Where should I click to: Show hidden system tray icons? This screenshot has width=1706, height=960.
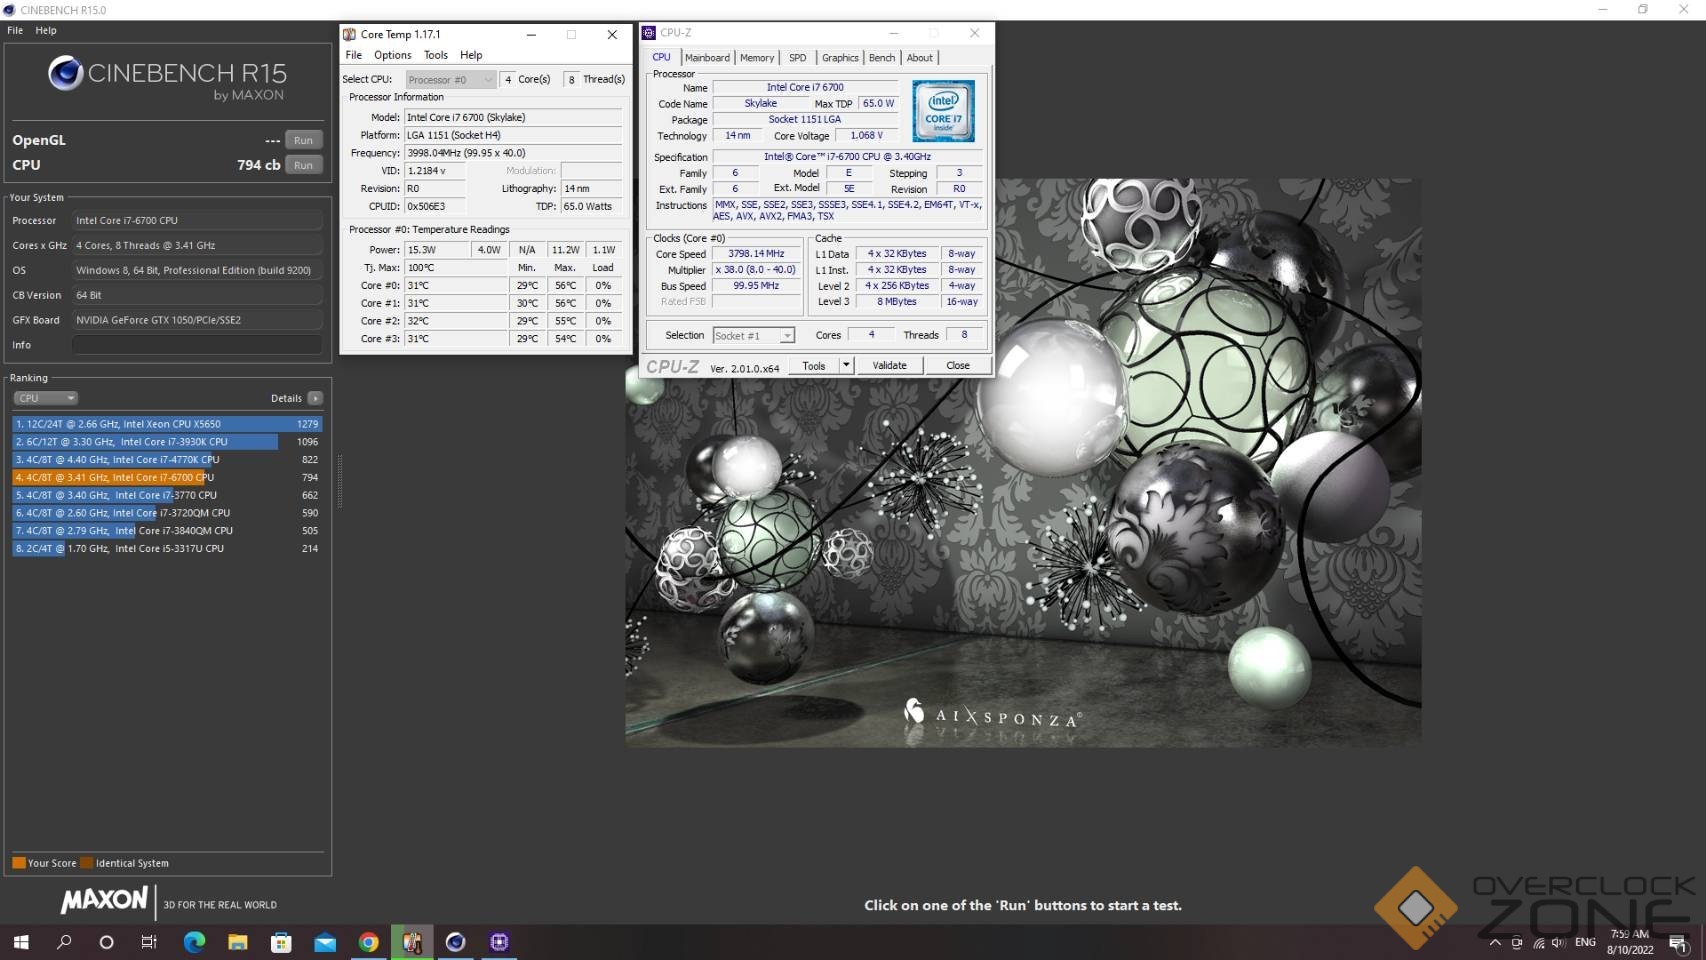pos(1495,942)
